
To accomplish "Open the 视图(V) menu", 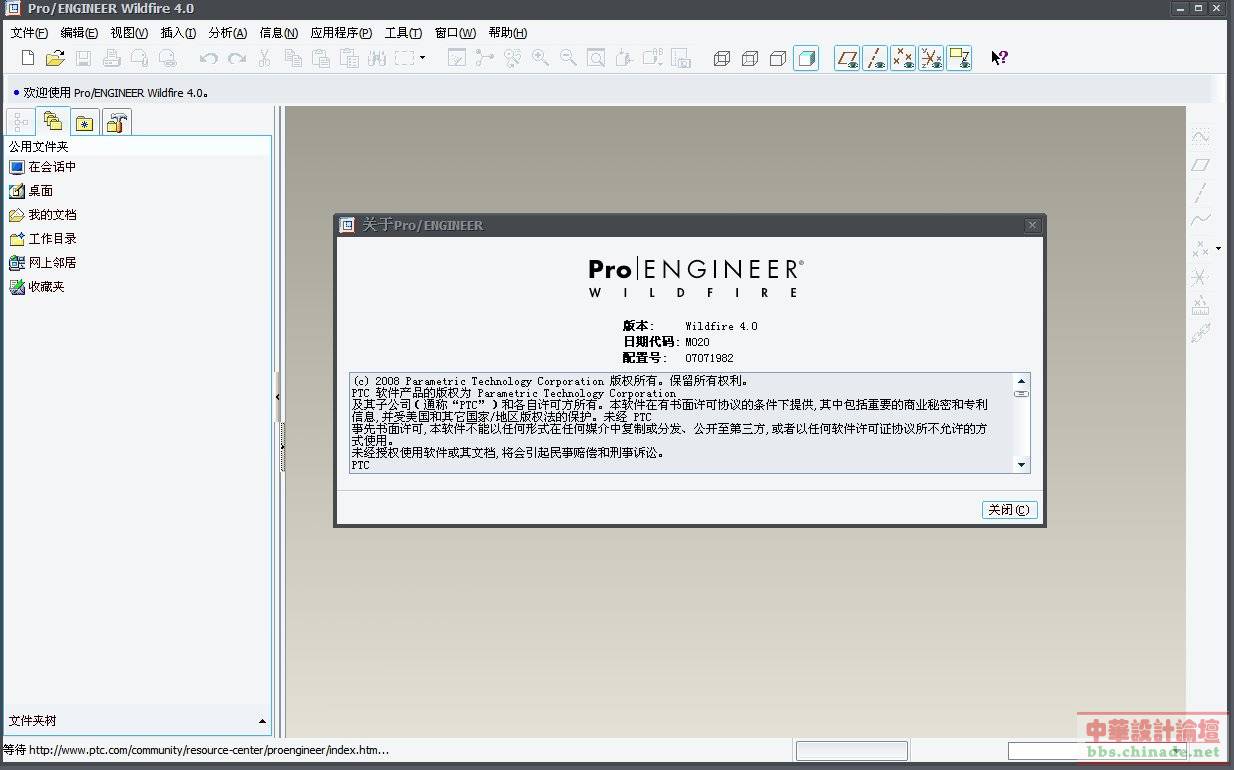I will click(x=129, y=33).
